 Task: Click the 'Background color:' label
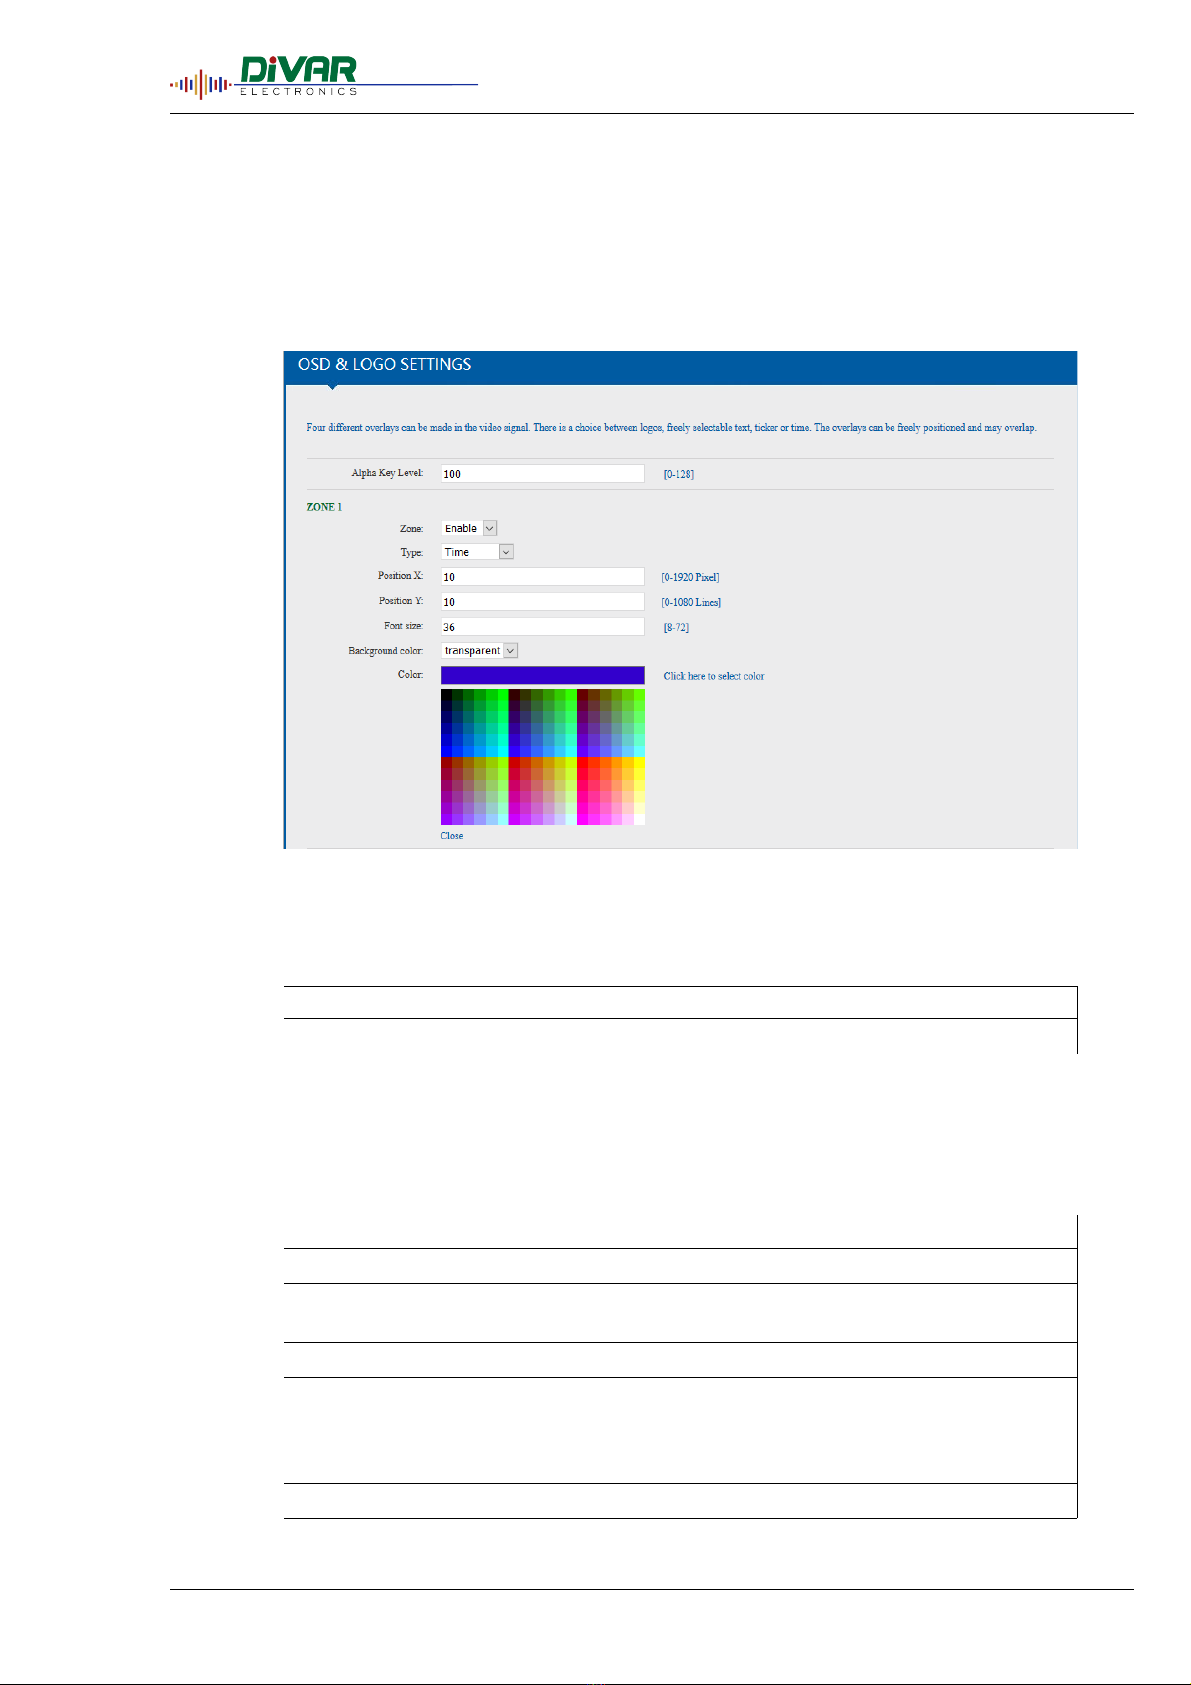(386, 651)
